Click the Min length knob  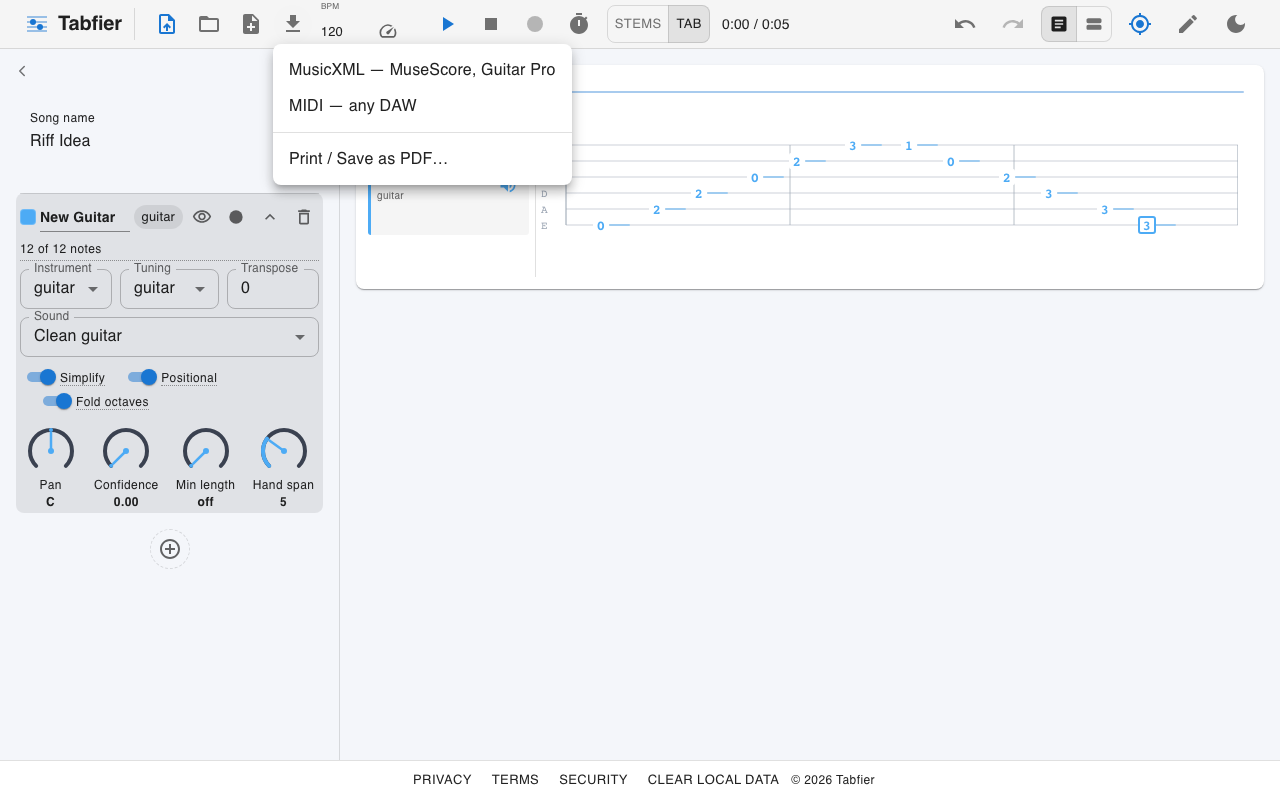pyautogui.click(x=206, y=451)
